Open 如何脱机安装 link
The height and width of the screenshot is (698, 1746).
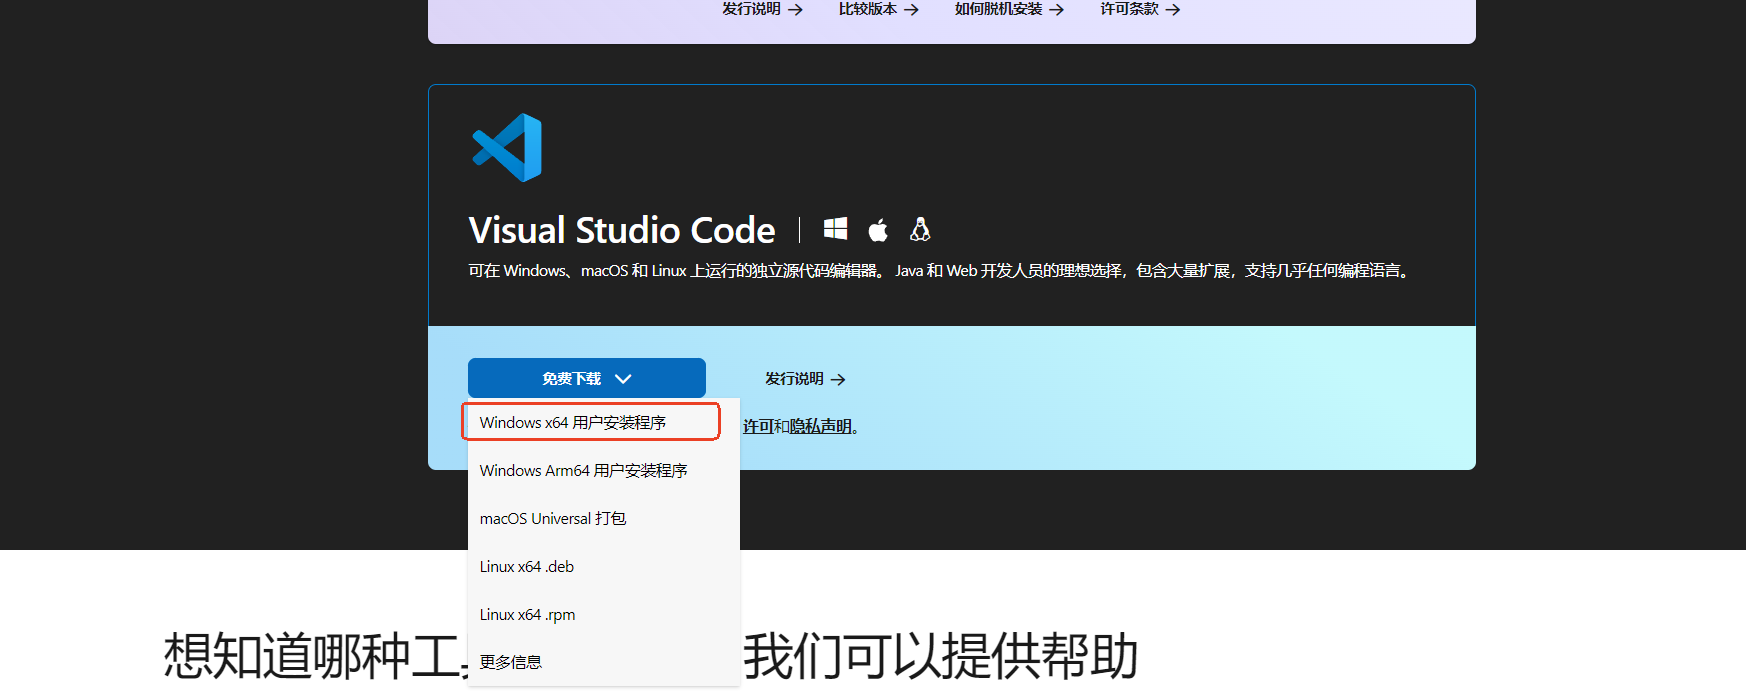pyautogui.click(x=1009, y=9)
